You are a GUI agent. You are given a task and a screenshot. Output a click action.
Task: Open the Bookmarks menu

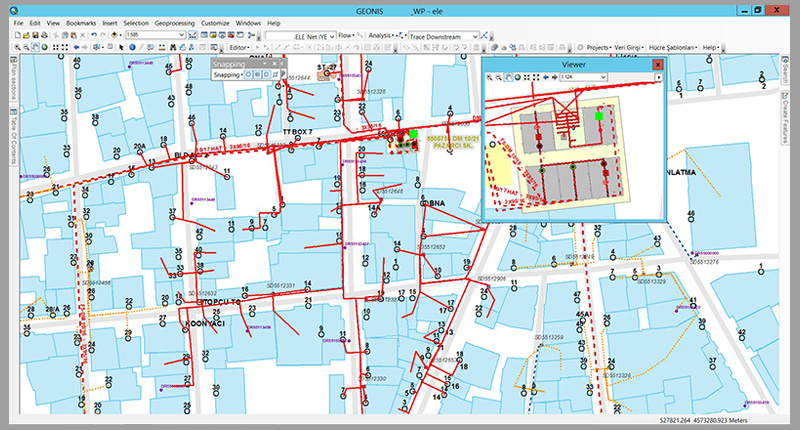[x=81, y=23]
